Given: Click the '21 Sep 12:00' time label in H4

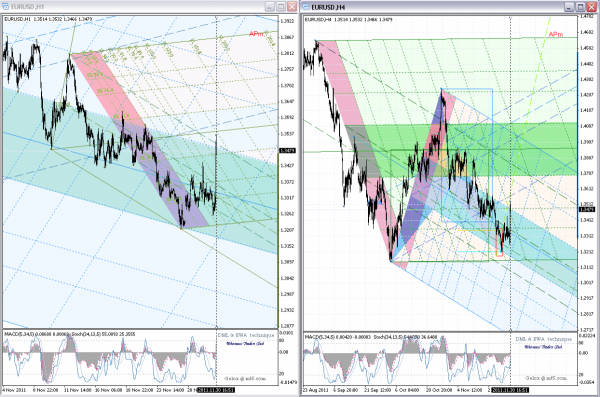Looking at the screenshot, I should 378,390.
